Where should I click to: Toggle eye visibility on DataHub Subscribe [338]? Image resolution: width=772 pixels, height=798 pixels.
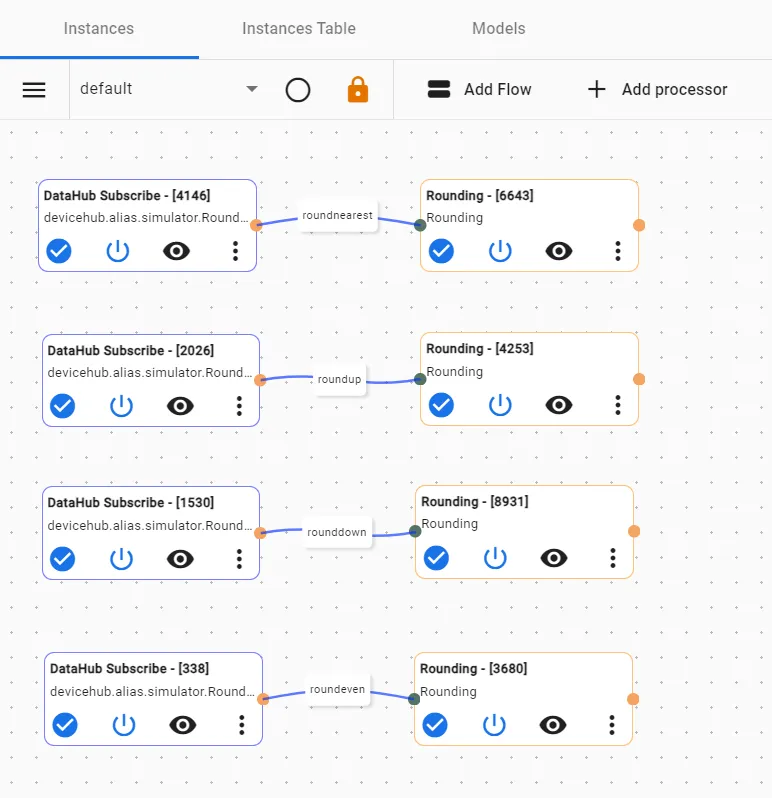(x=183, y=725)
